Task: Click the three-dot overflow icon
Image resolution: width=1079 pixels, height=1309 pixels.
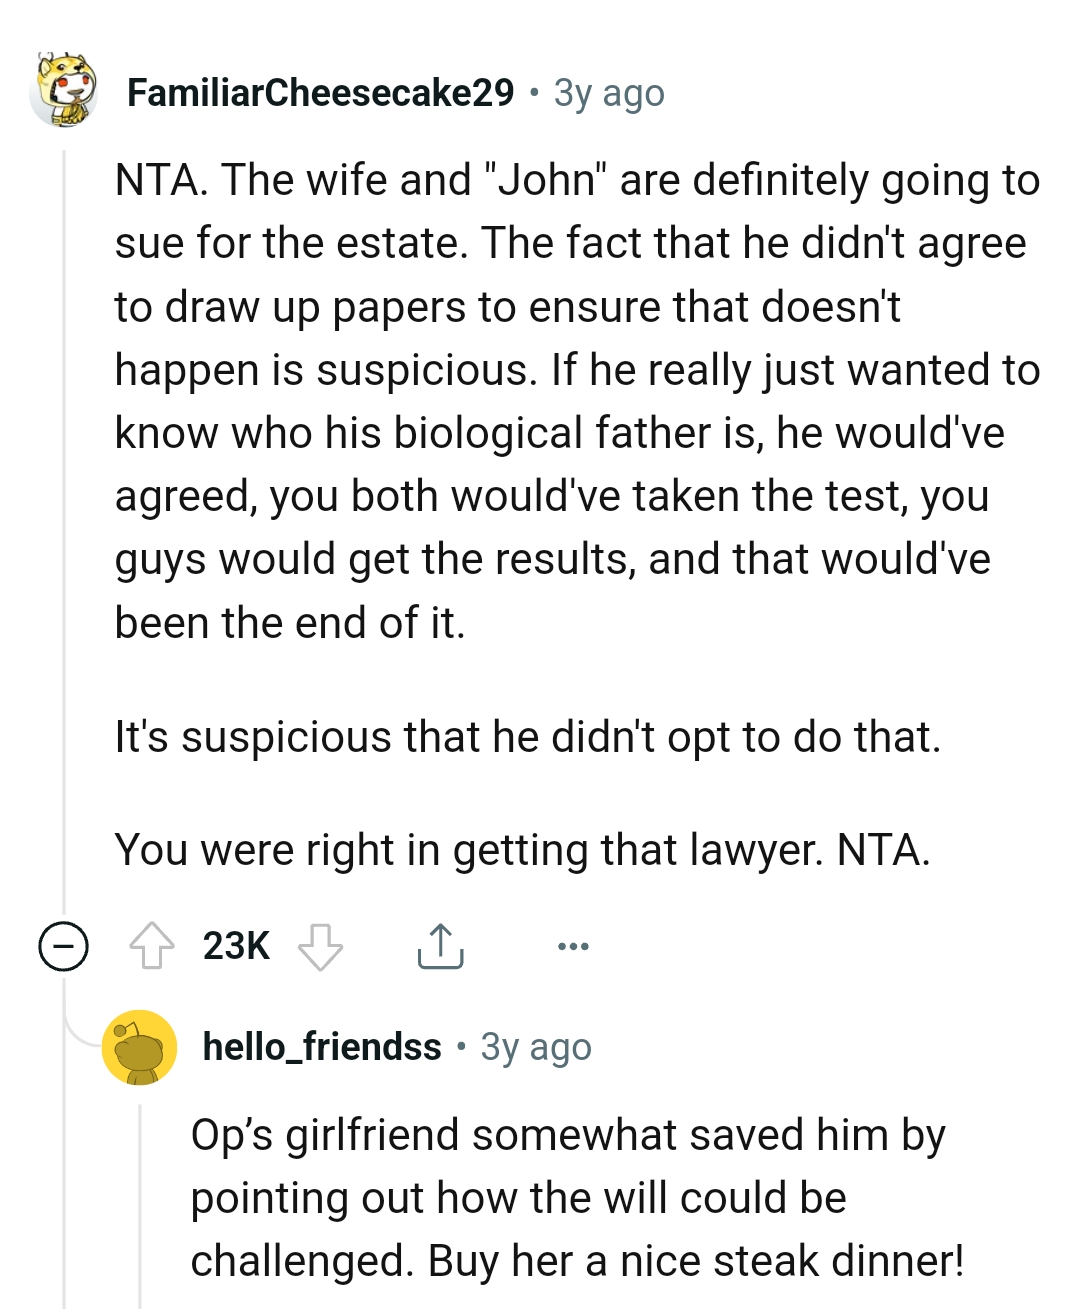Action: point(571,945)
